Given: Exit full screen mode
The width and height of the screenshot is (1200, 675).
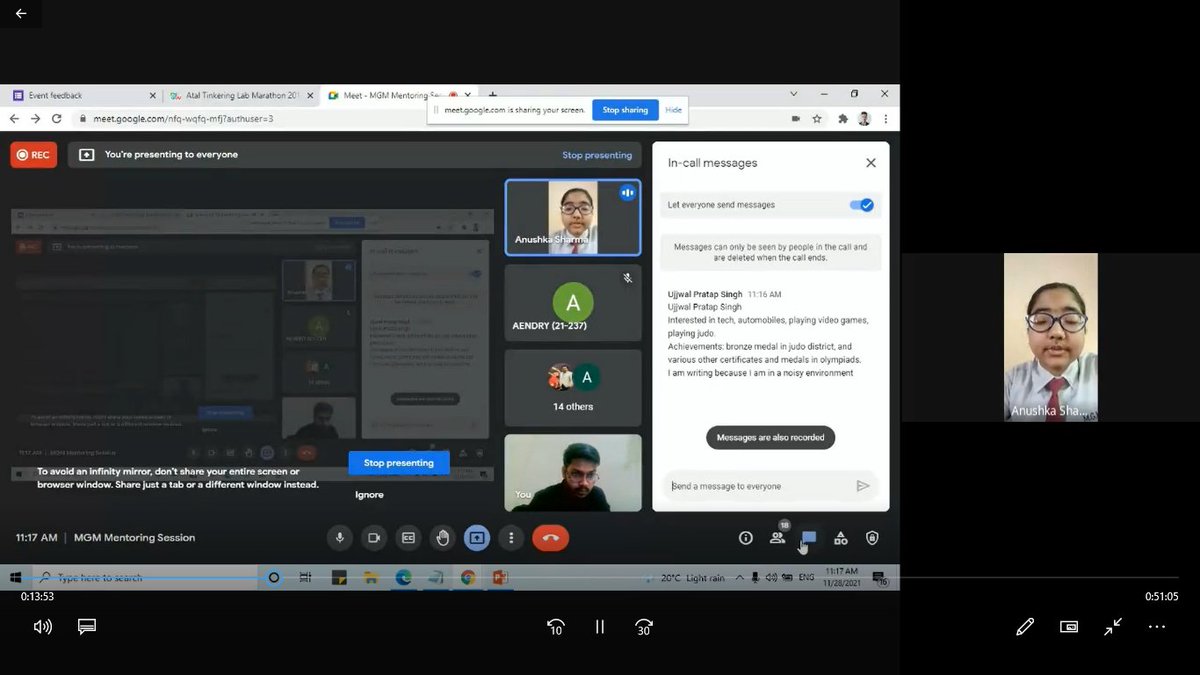Looking at the screenshot, I should click(1113, 627).
